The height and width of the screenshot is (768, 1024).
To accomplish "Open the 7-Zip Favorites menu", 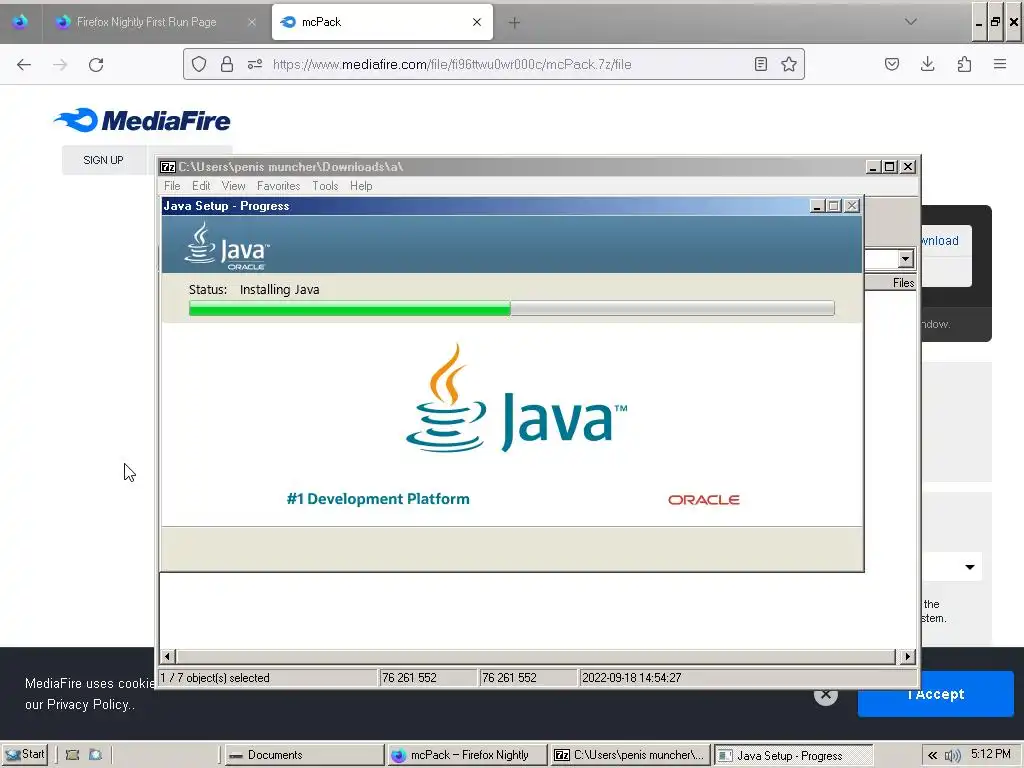I will pyautogui.click(x=278, y=185).
